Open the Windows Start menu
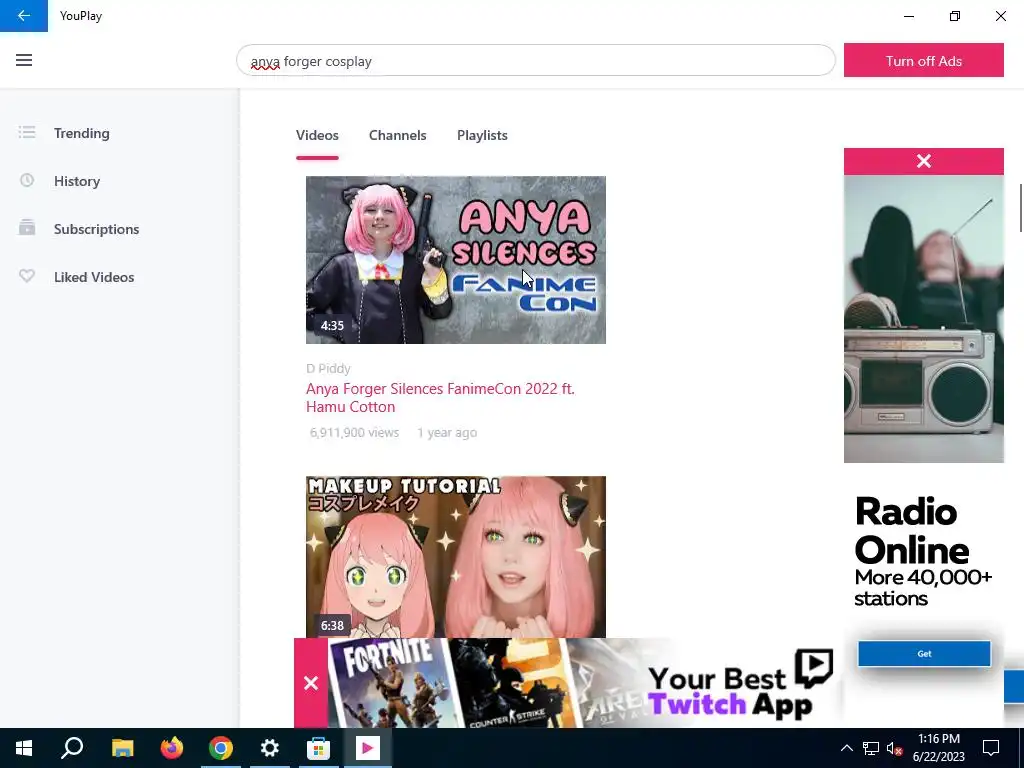This screenshot has height=768, width=1024. pyautogui.click(x=24, y=748)
